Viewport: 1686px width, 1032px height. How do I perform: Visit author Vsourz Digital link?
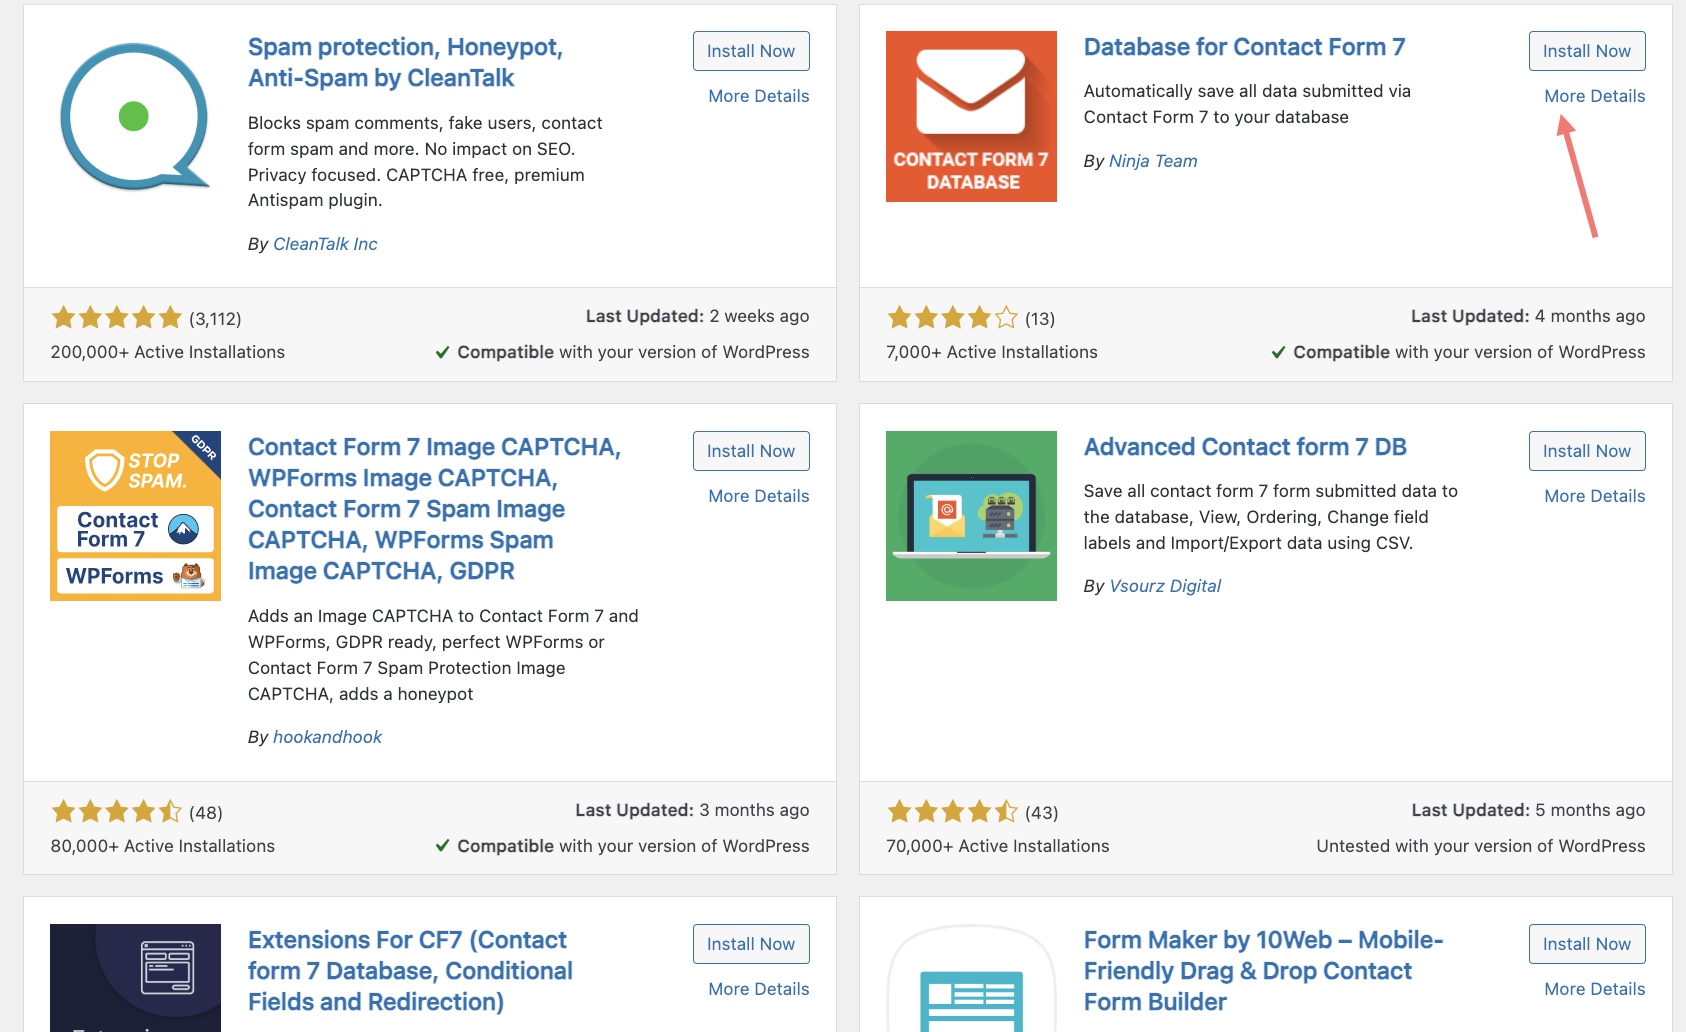[x=1165, y=586]
